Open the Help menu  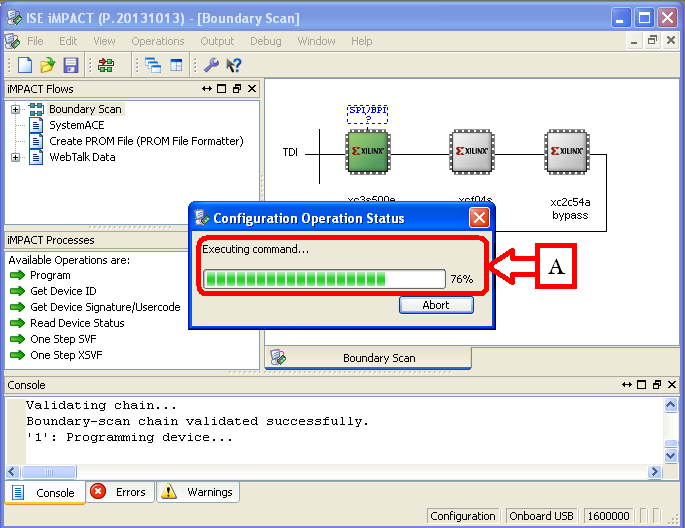pyautogui.click(x=362, y=41)
